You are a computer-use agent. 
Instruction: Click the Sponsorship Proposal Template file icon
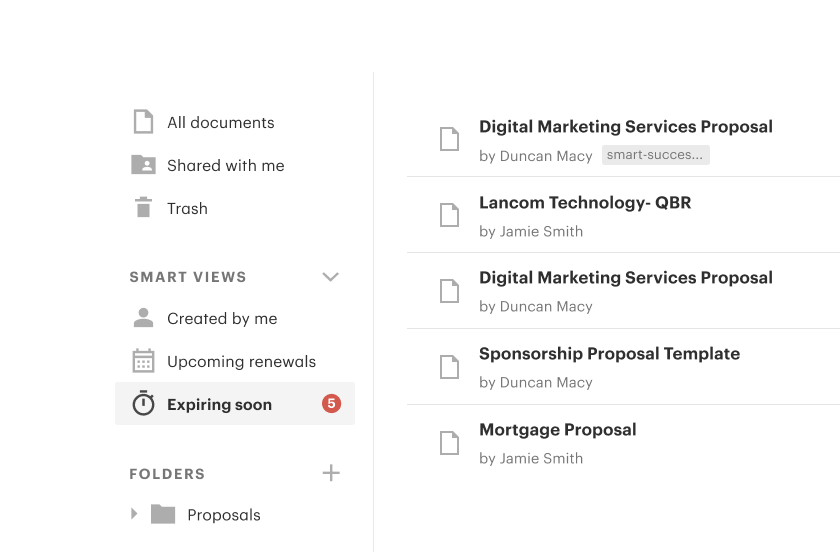pos(450,366)
